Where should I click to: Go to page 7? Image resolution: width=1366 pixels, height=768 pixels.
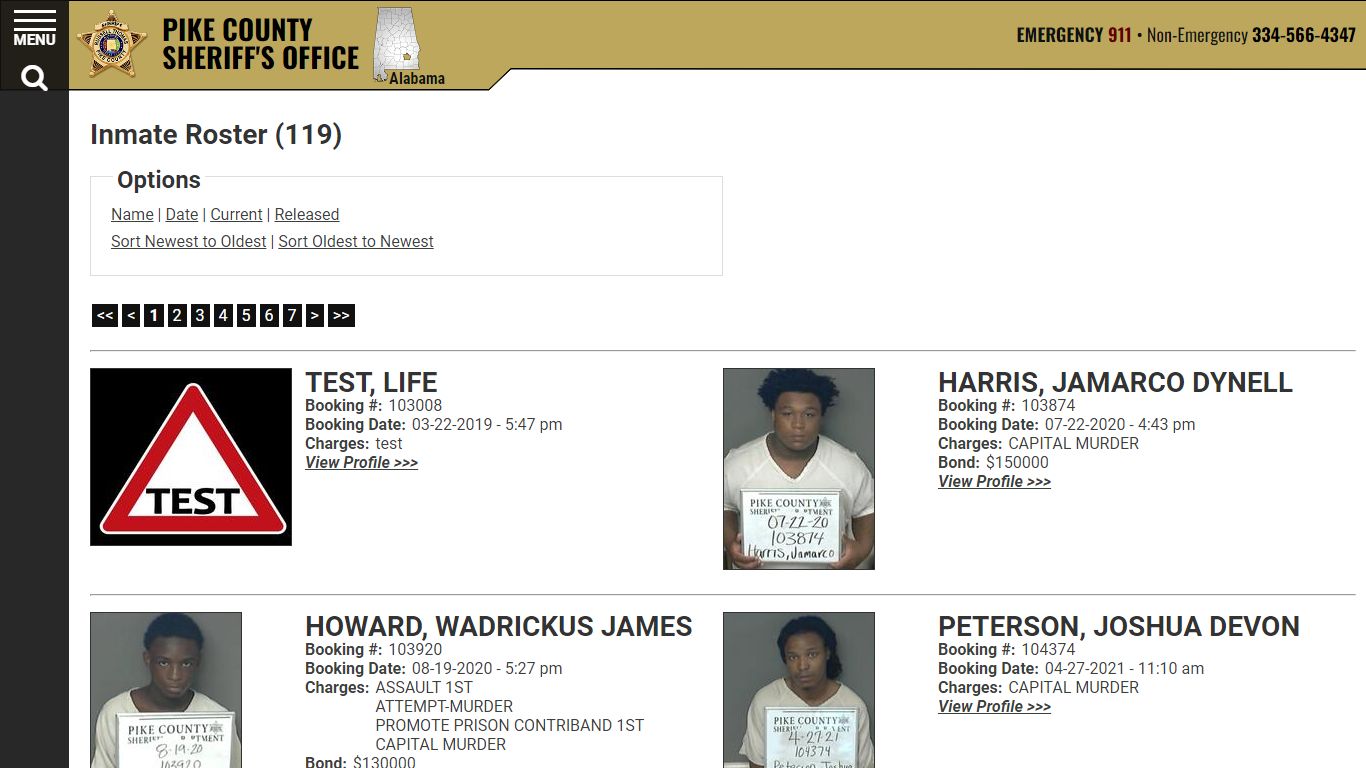(292, 316)
